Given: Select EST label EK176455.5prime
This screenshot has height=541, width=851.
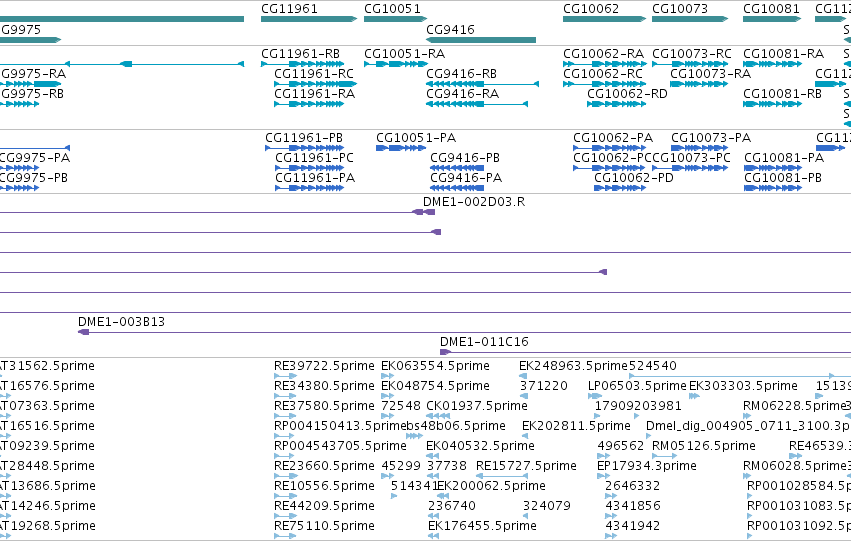Looking at the screenshot, I should coord(482,526).
